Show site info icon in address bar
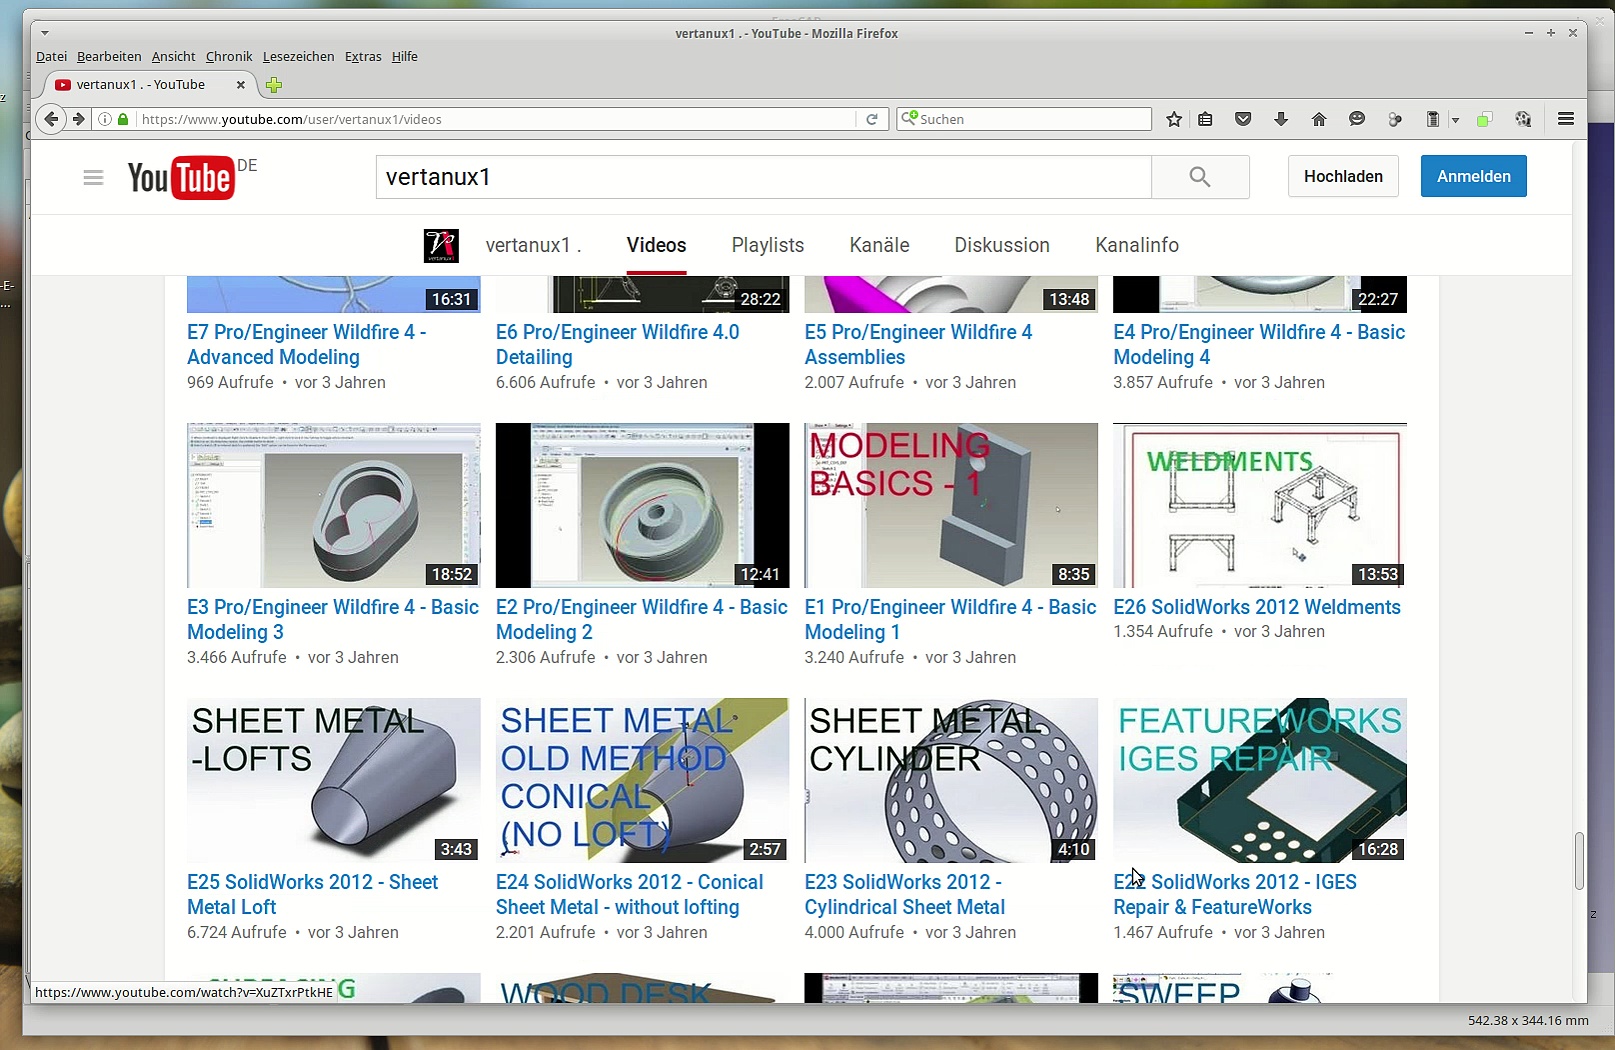The width and height of the screenshot is (1615, 1050). pos(105,119)
